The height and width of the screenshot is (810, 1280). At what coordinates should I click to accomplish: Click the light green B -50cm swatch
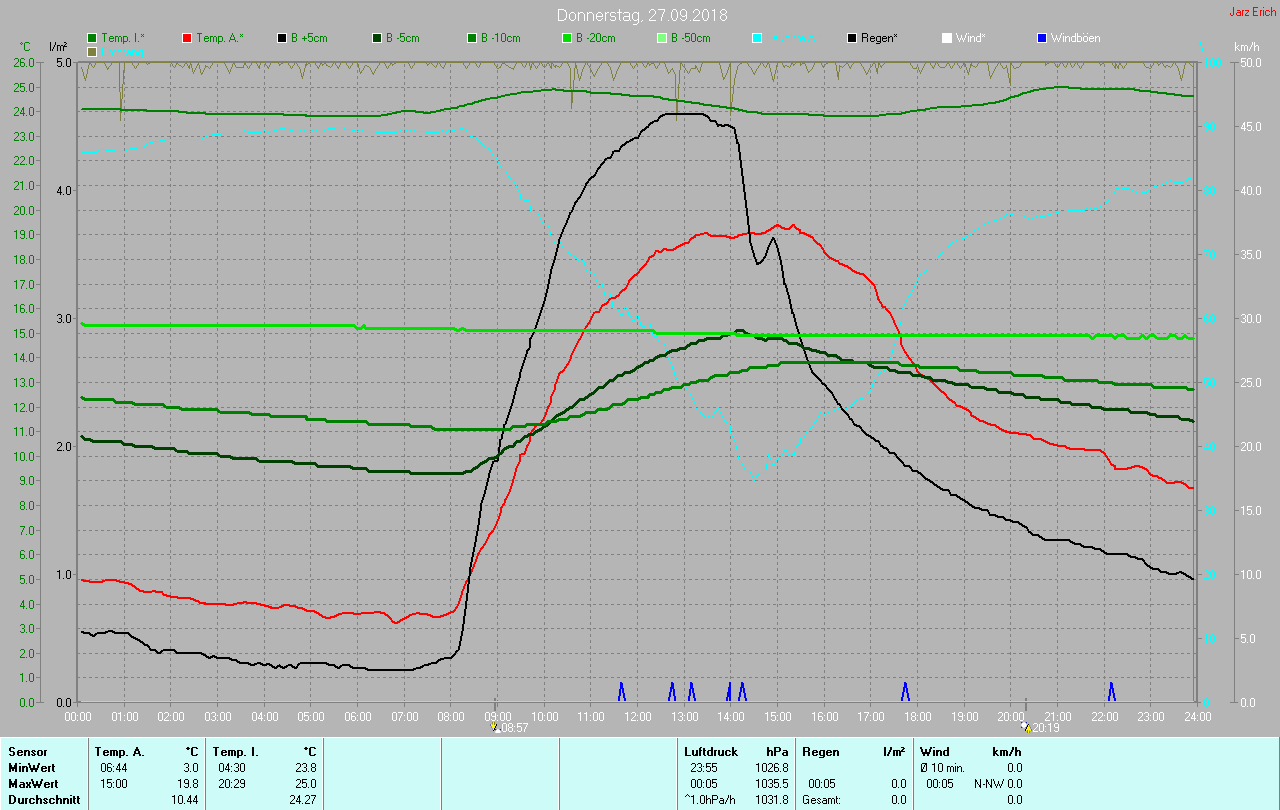[x=661, y=38]
